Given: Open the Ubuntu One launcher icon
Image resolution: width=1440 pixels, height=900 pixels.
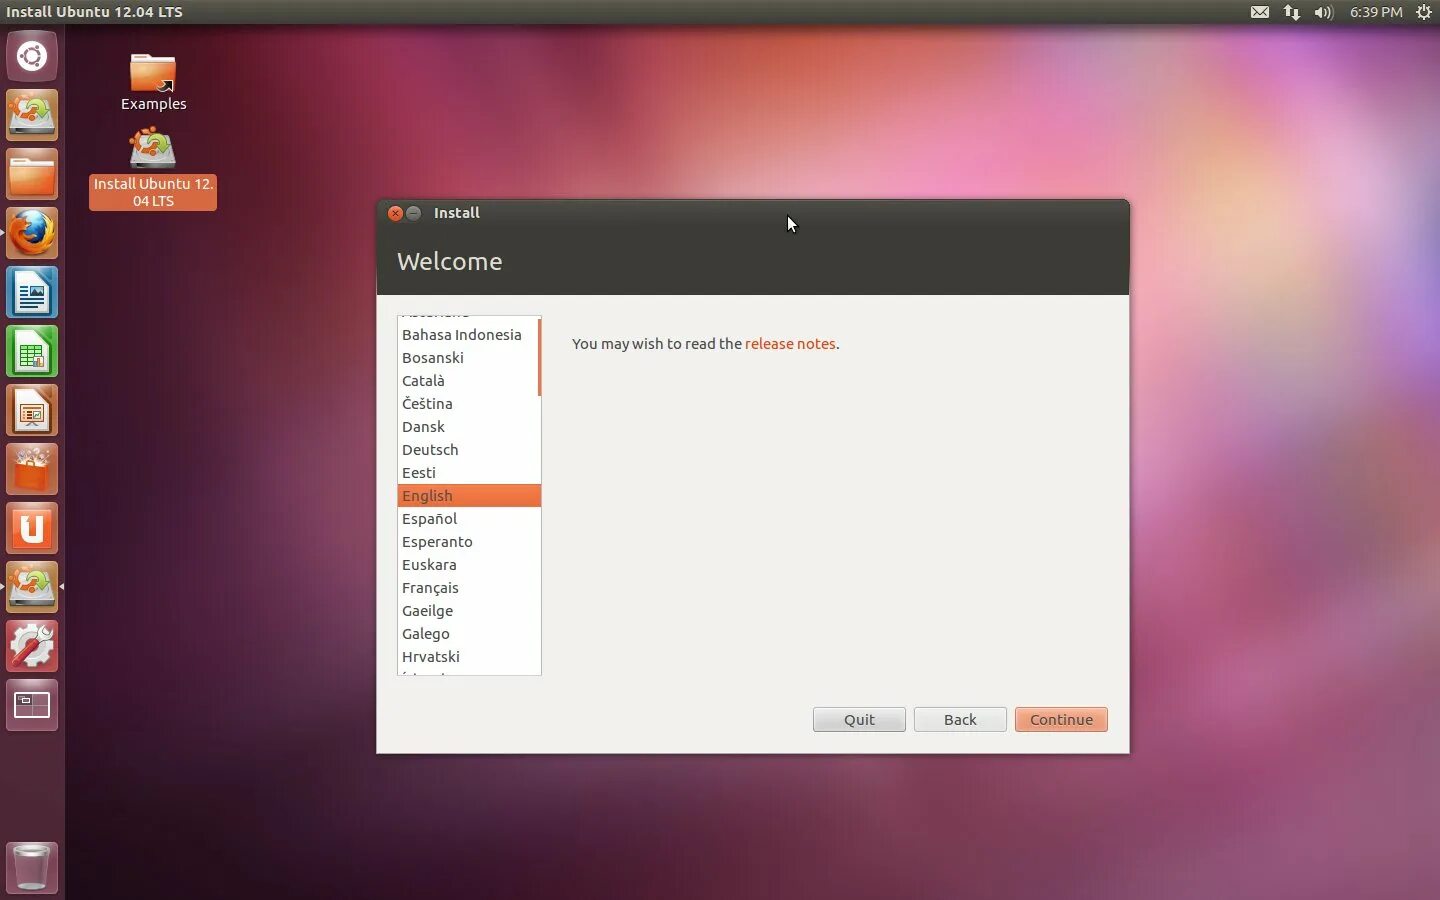Looking at the screenshot, I should point(32,528).
